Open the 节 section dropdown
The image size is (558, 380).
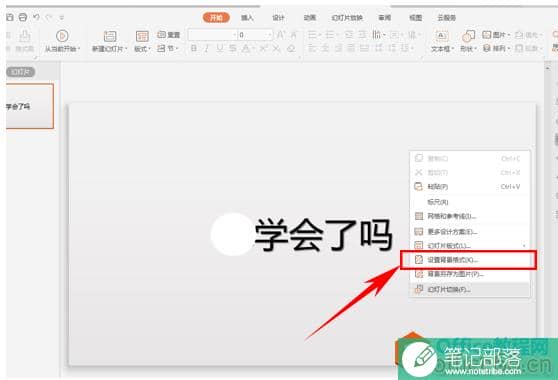(168, 48)
